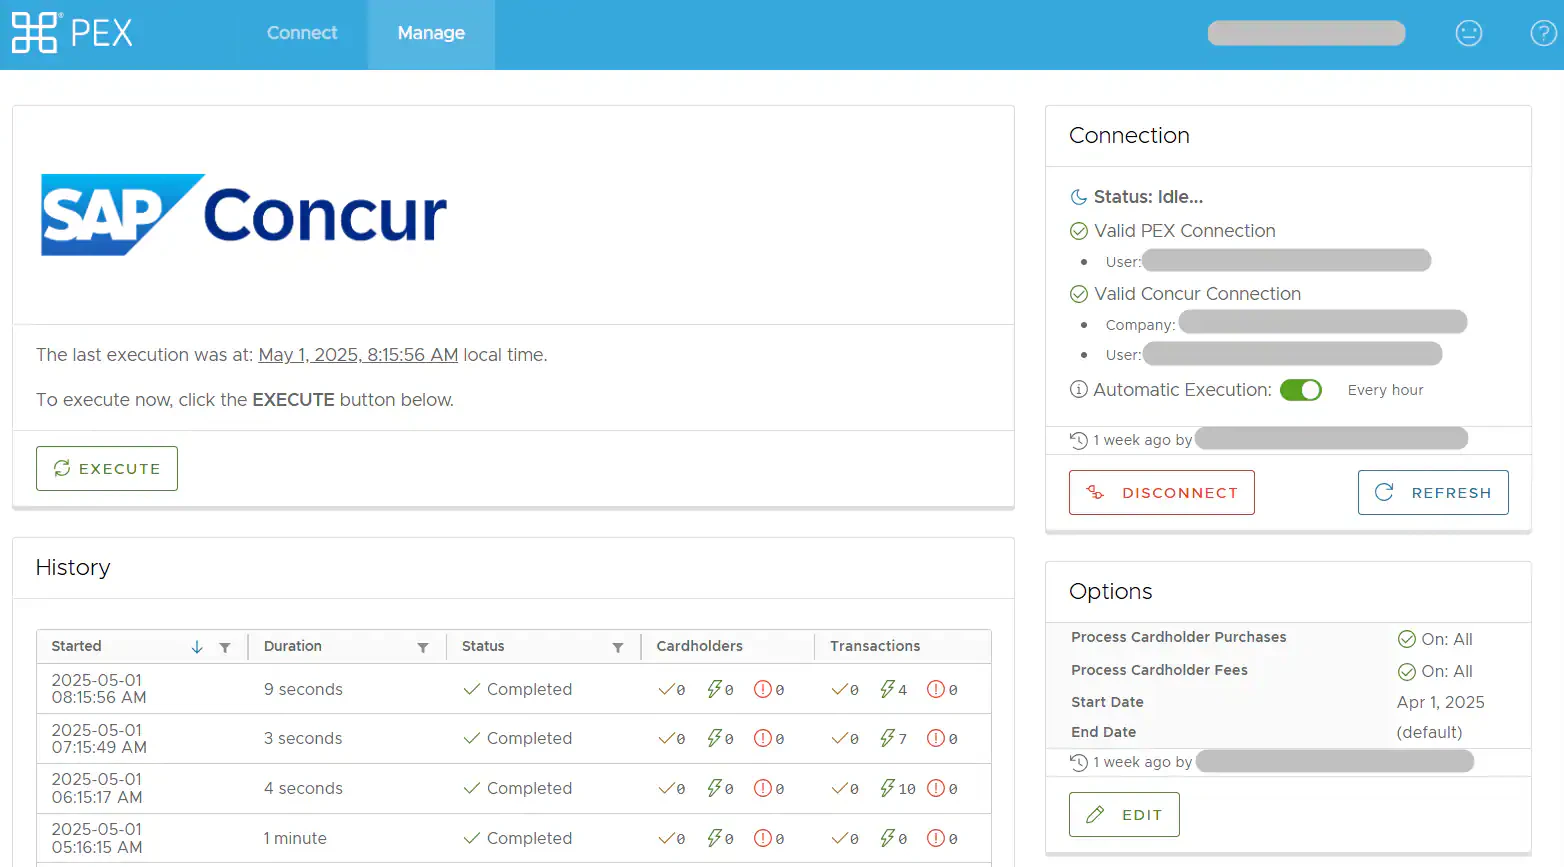Screen dimensions: 1564x867
Task: Click the '9 seconds' duration cell
Action: point(303,689)
